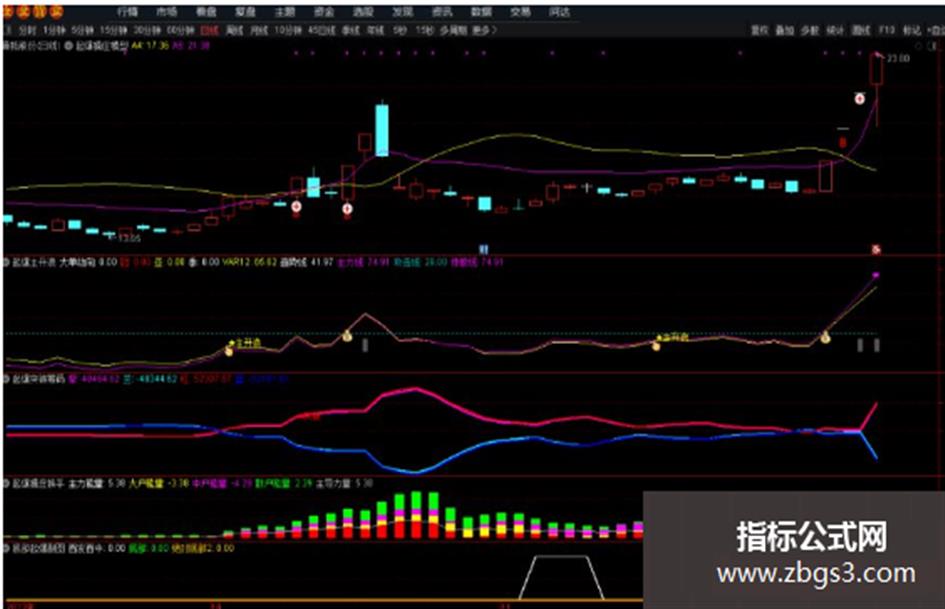This screenshot has width=945, height=609.
Task: Click red circle marker below candle near 575
Action: tap(347, 209)
